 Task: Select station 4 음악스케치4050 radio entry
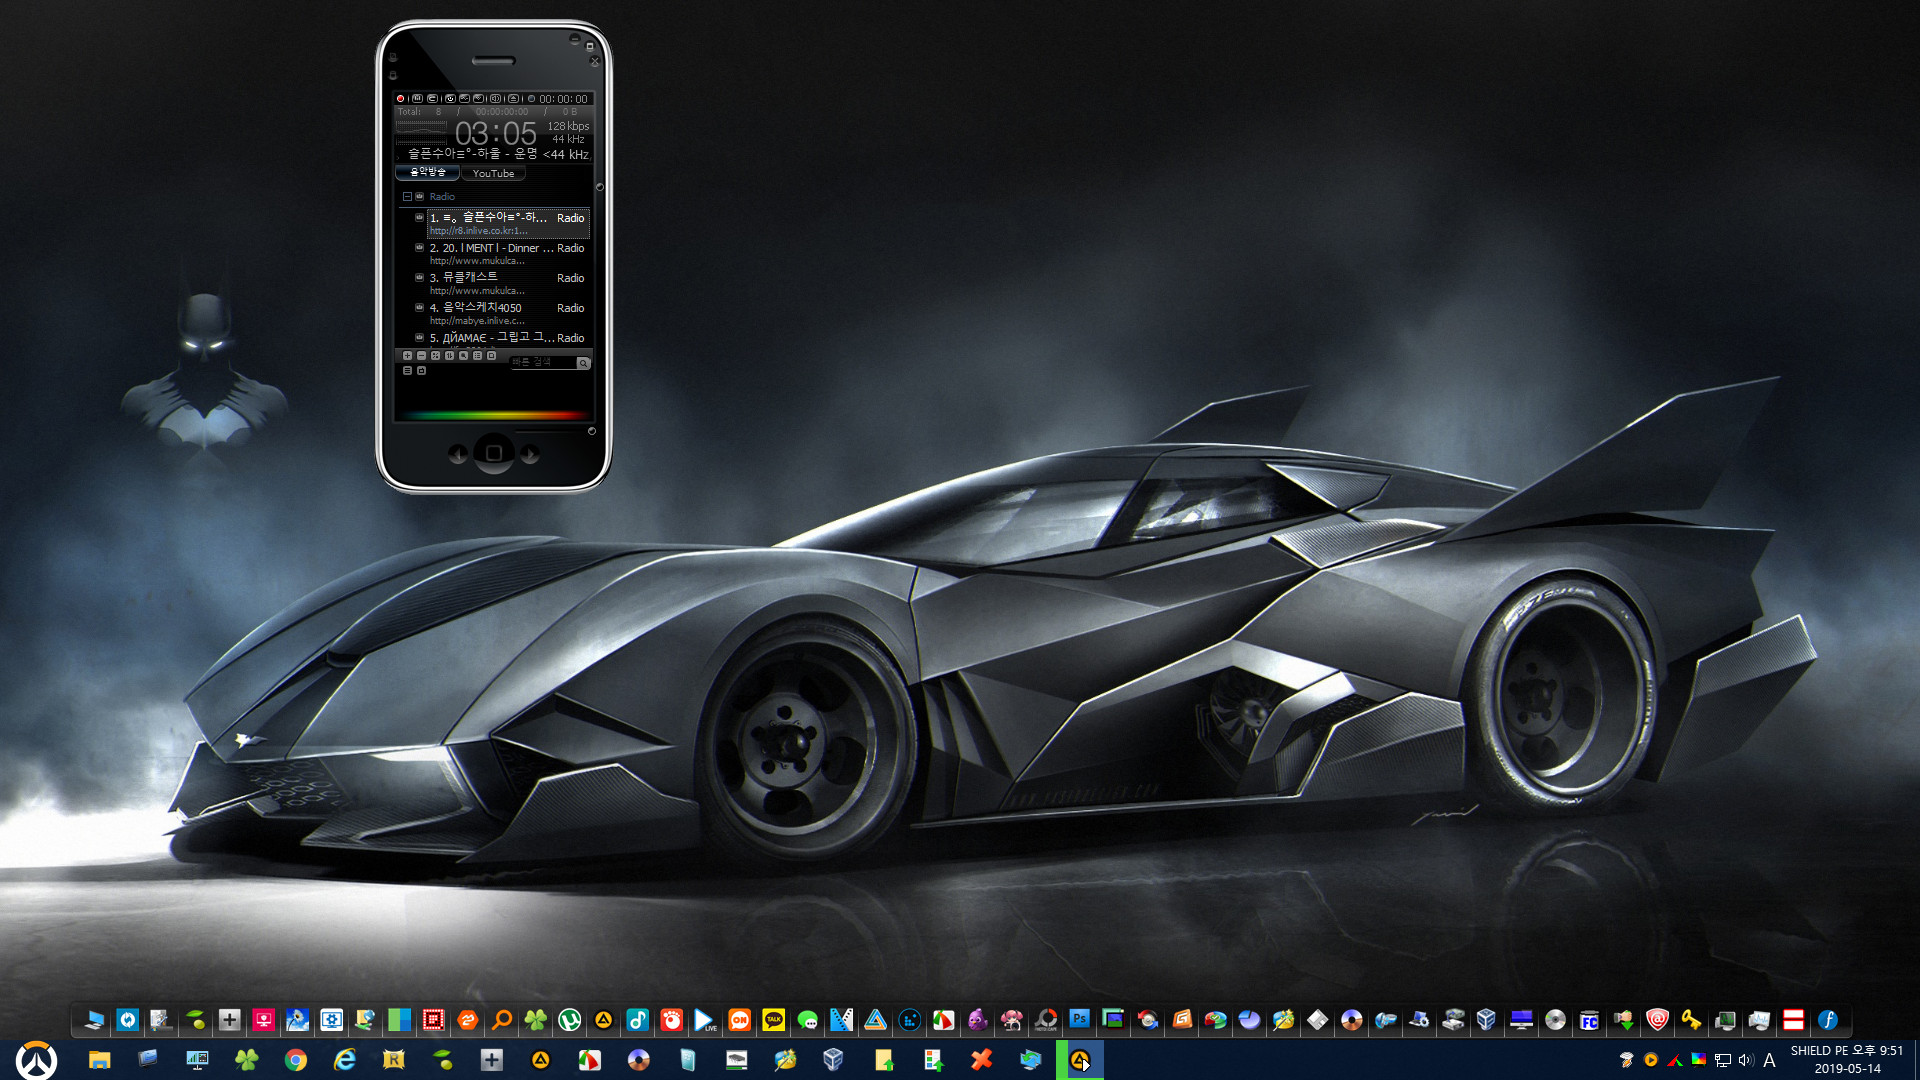pos(507,313)
